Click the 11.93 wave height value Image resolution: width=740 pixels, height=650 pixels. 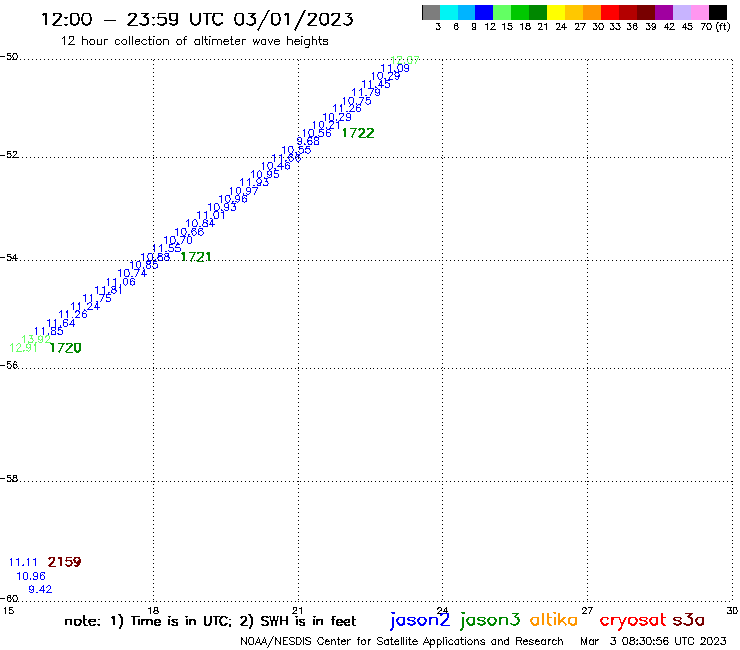coord(254,182)
